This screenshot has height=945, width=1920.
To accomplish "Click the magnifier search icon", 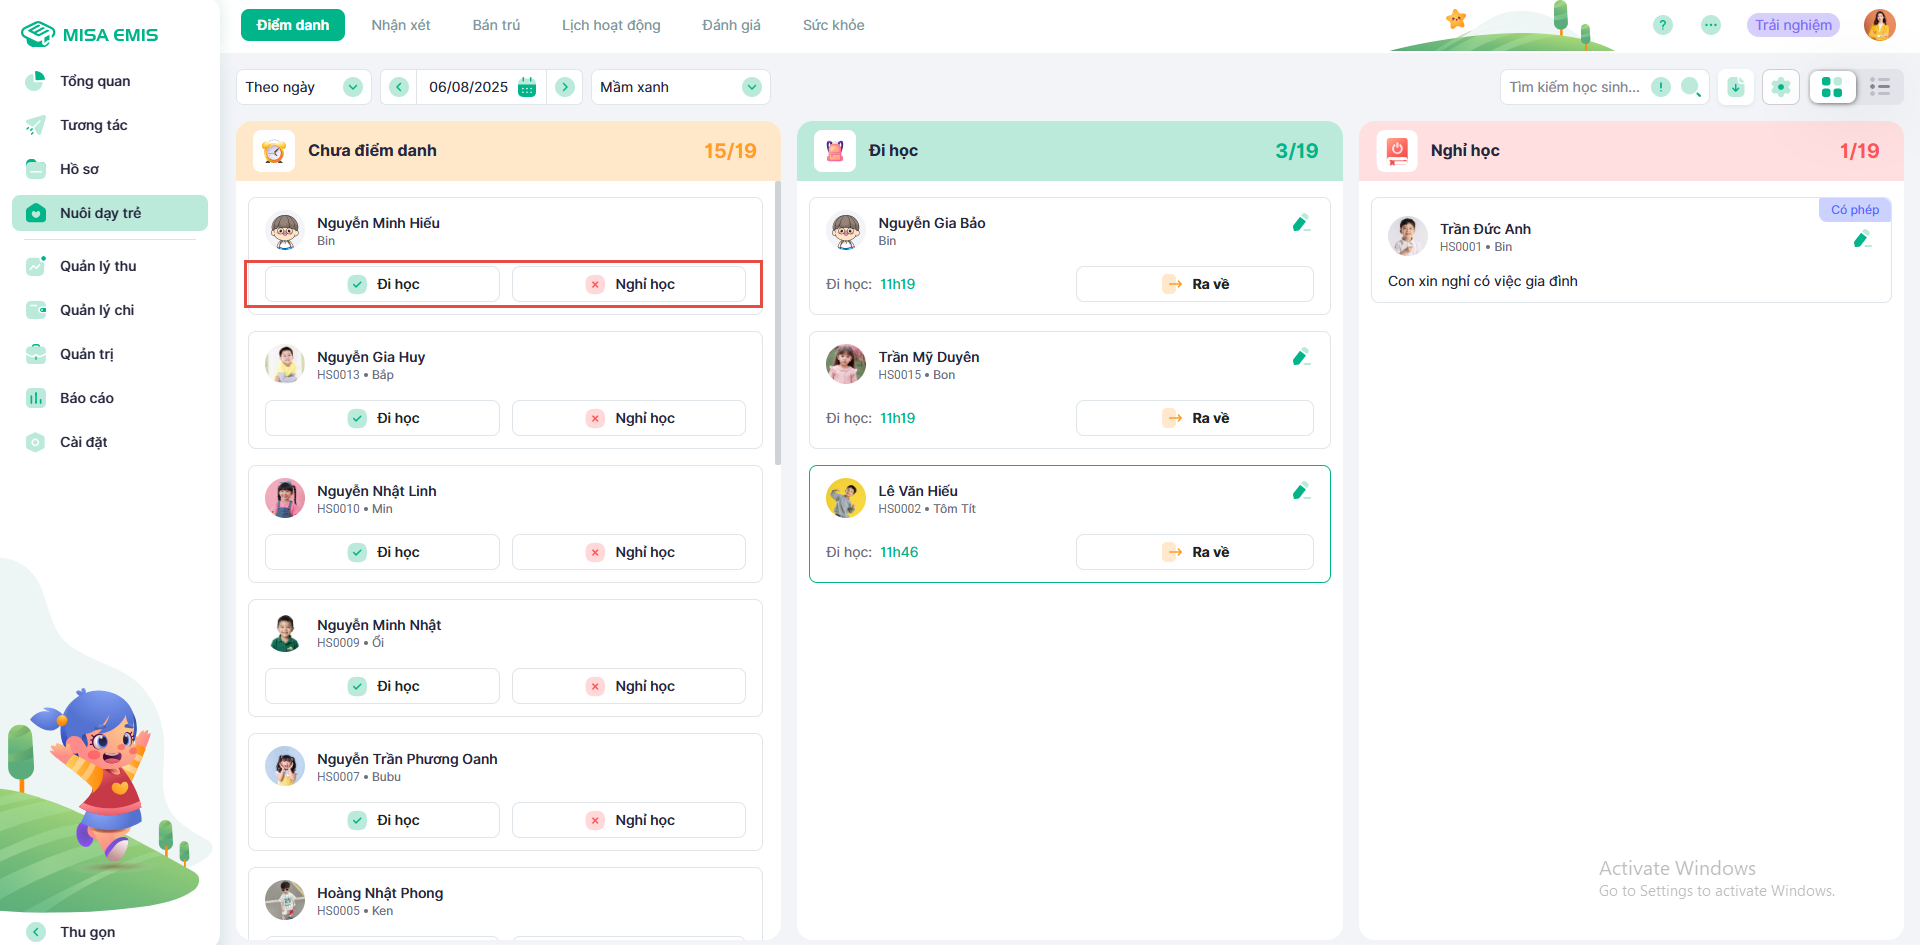I will coord(1691,87).
